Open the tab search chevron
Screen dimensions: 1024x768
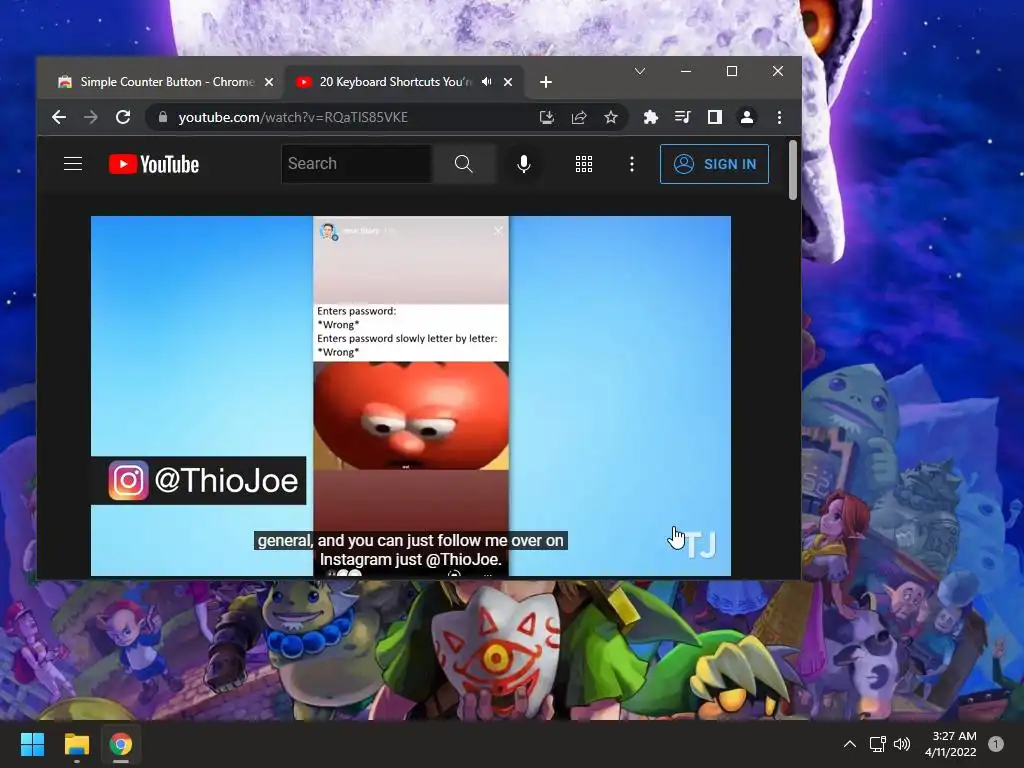tap(640, 71)
